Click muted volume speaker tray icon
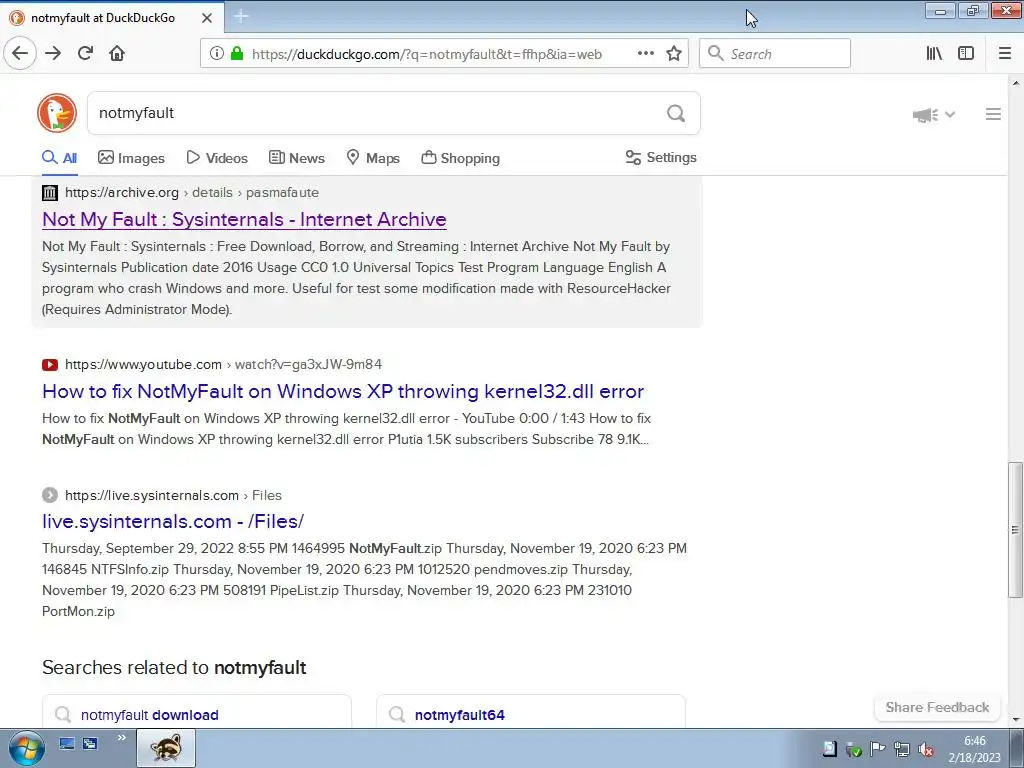Screen dimensions: 1024x768 (x=925, y=749)
